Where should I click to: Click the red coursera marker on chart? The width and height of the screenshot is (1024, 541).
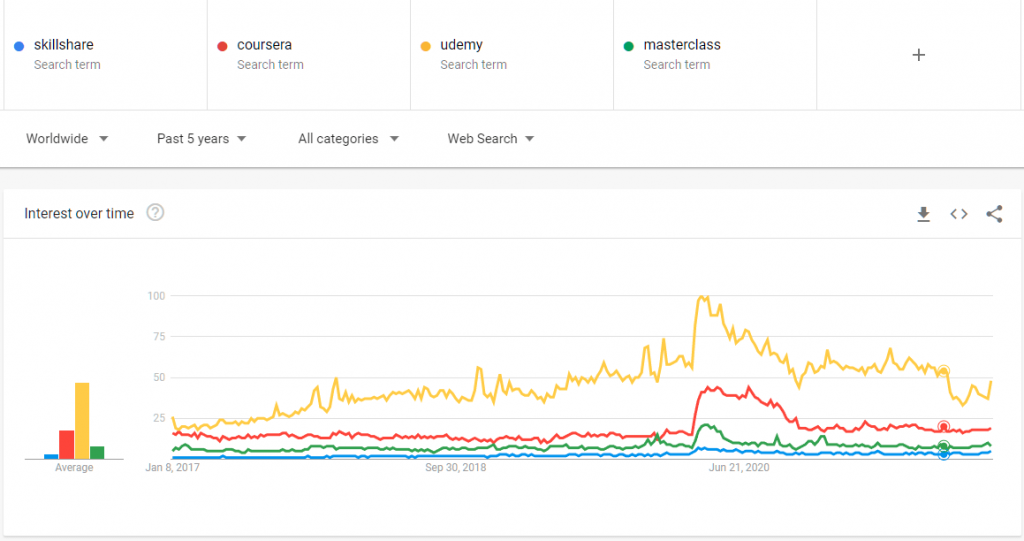click(x=943, y=427)
